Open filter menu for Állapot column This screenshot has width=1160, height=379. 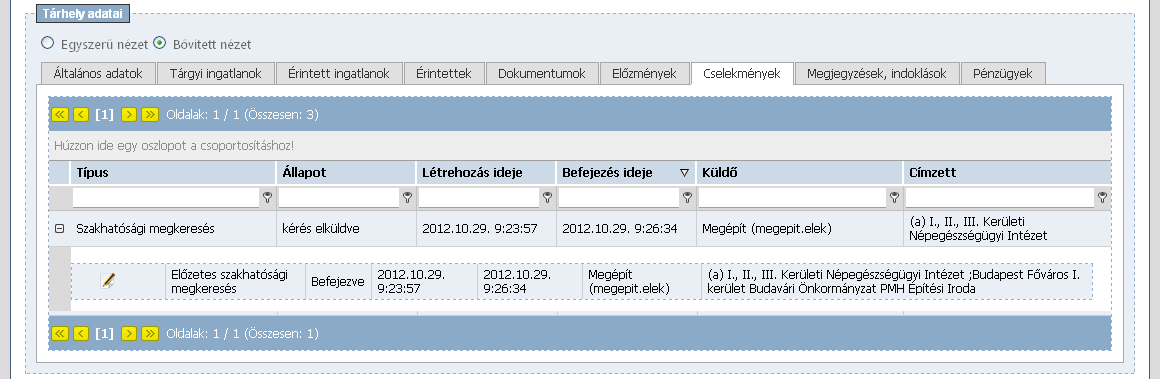coord(407,198)
